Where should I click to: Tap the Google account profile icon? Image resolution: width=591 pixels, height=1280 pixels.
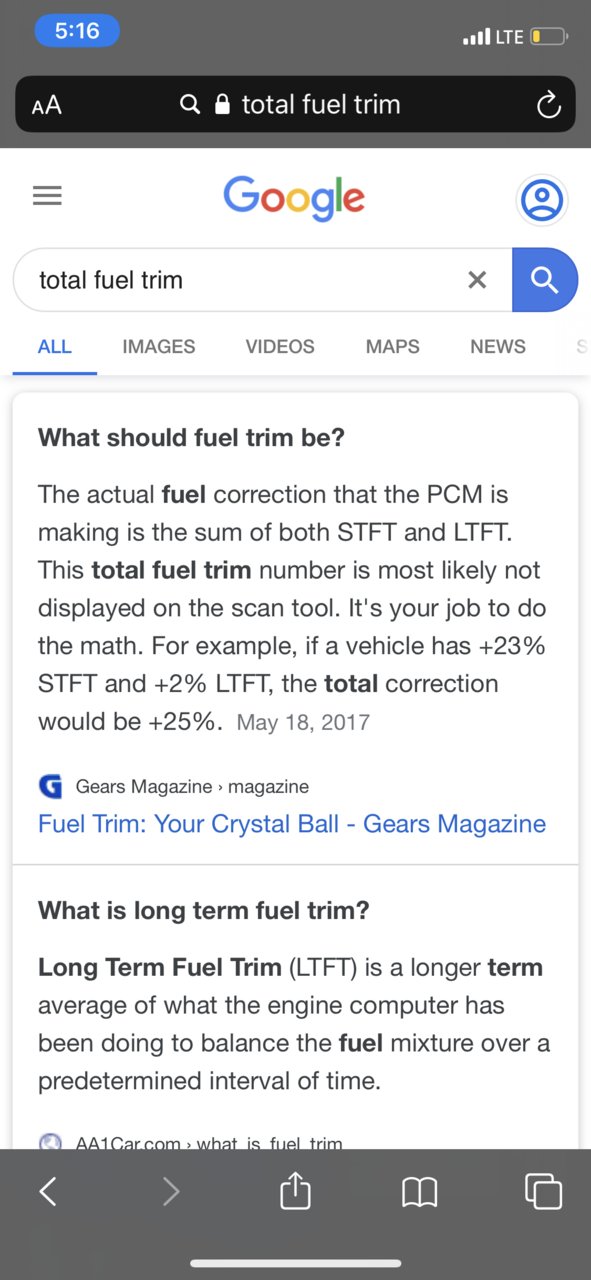[x=543, y=199]
